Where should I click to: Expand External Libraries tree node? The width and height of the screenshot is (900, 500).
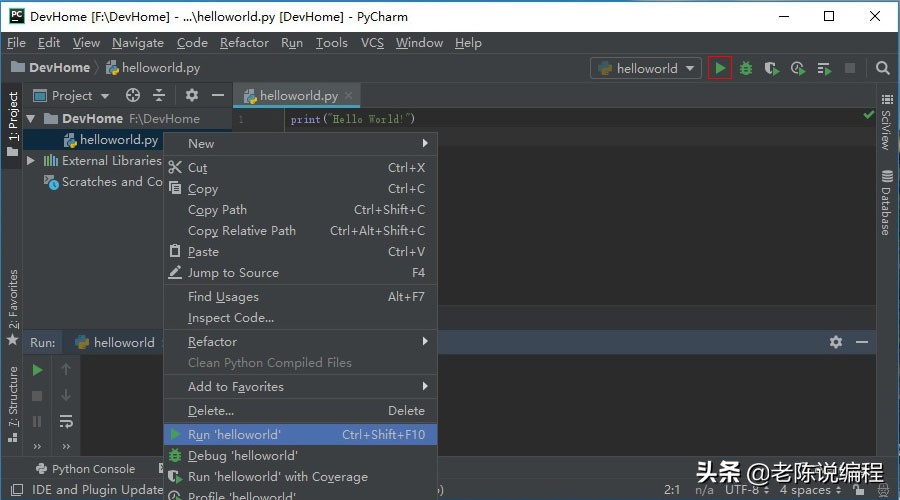[x=31, y=161]
